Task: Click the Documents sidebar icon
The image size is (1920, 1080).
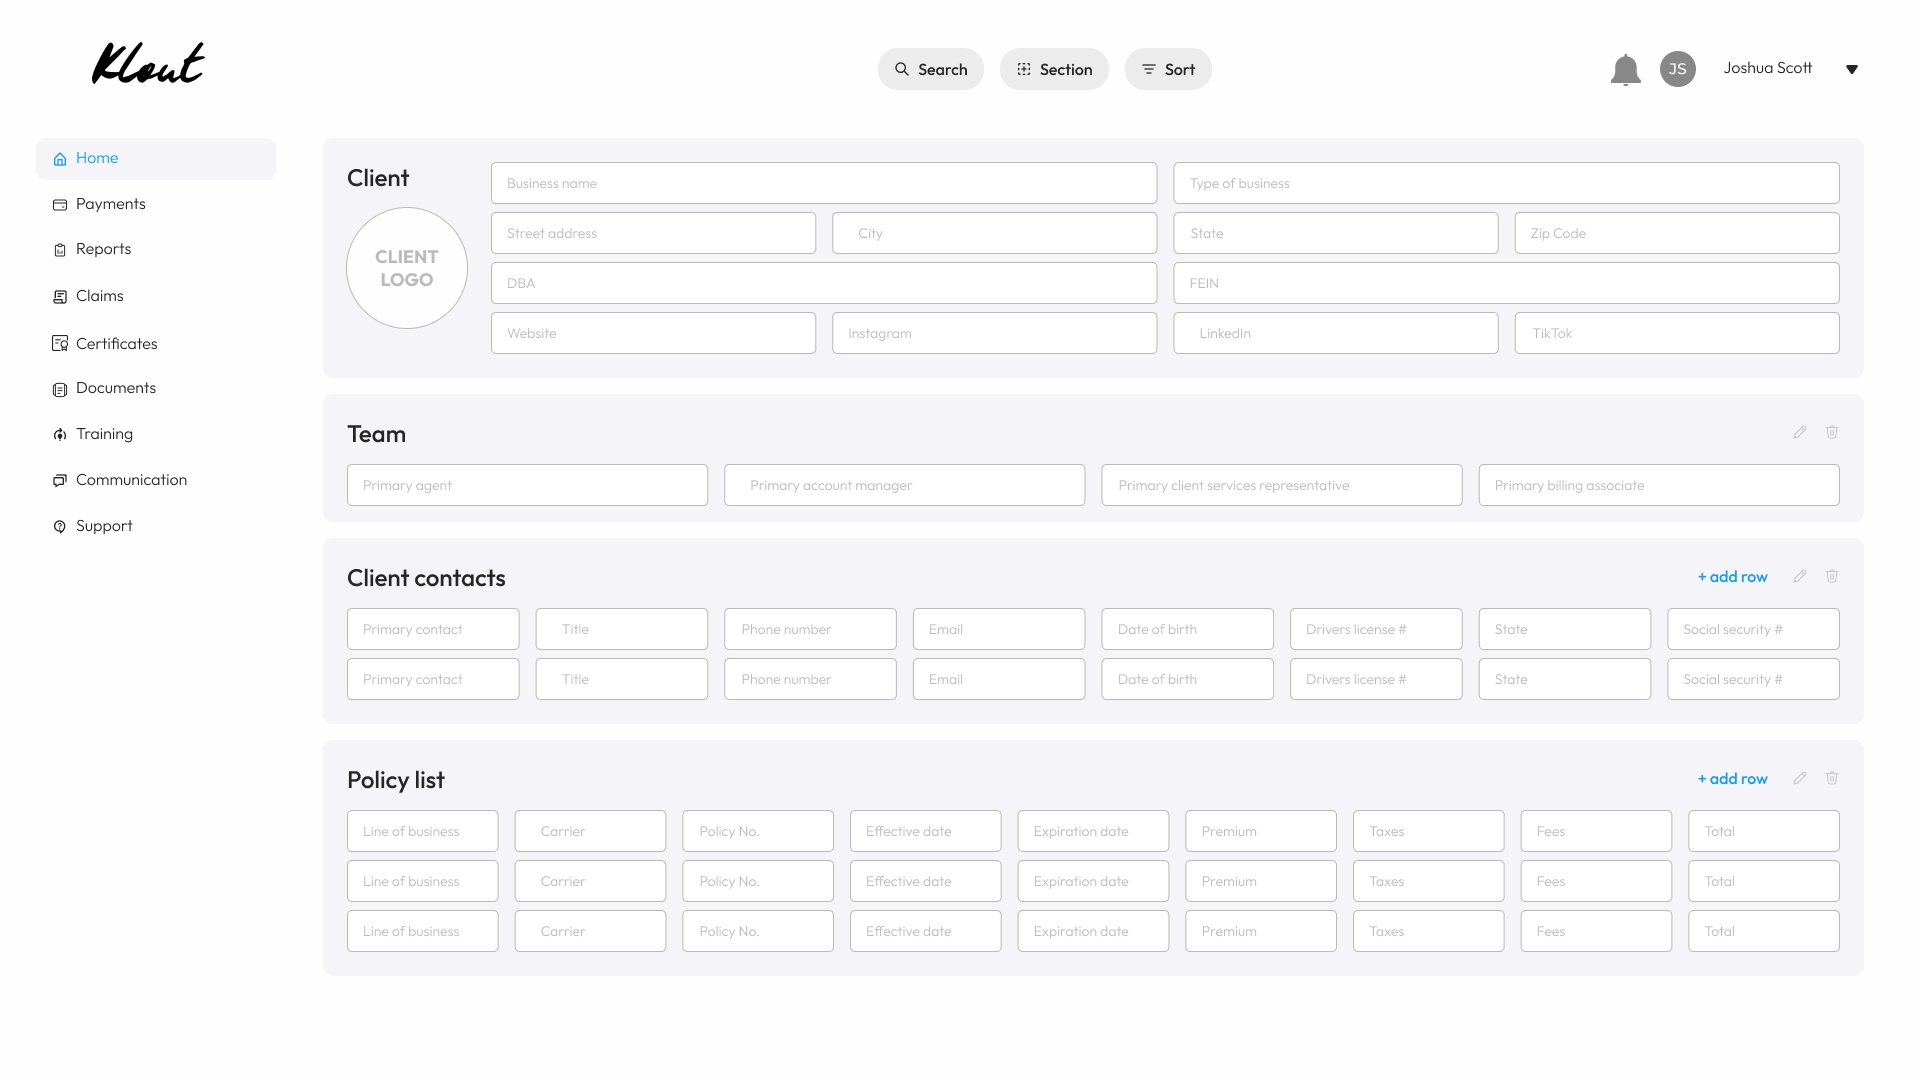Action: tap(60, 389)
